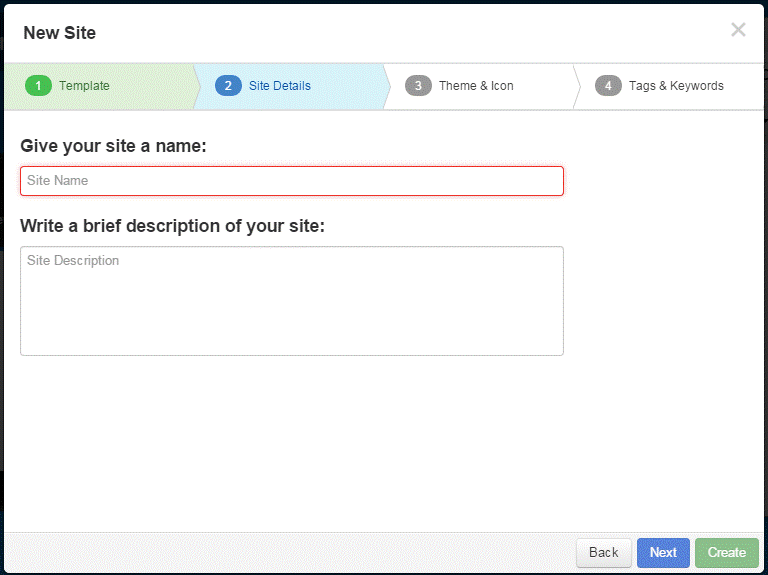
Task: Click the gray step 3 number badge
Action: coord(418,86)
